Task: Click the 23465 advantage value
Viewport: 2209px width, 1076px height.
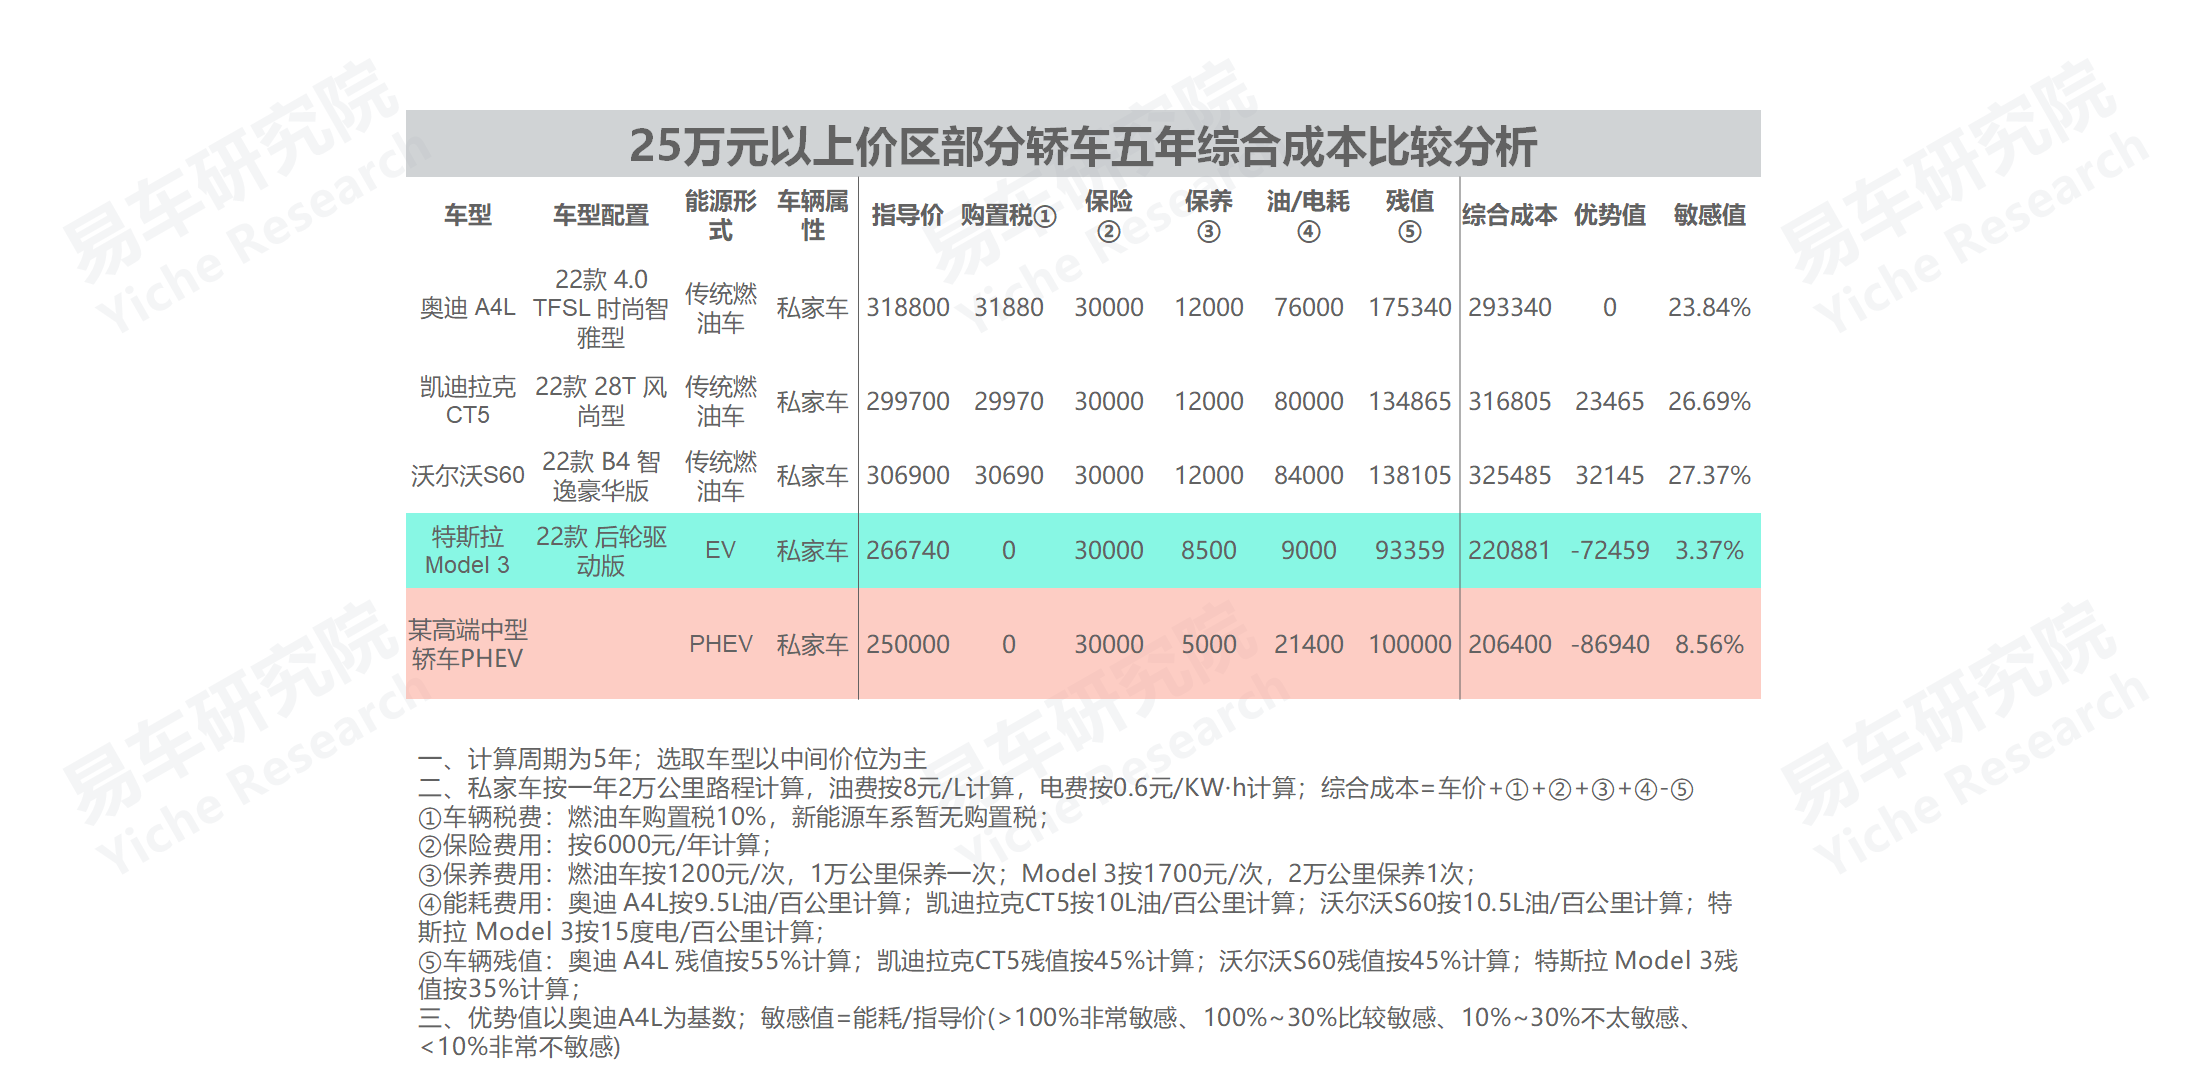Action: tap(1610, 402)
